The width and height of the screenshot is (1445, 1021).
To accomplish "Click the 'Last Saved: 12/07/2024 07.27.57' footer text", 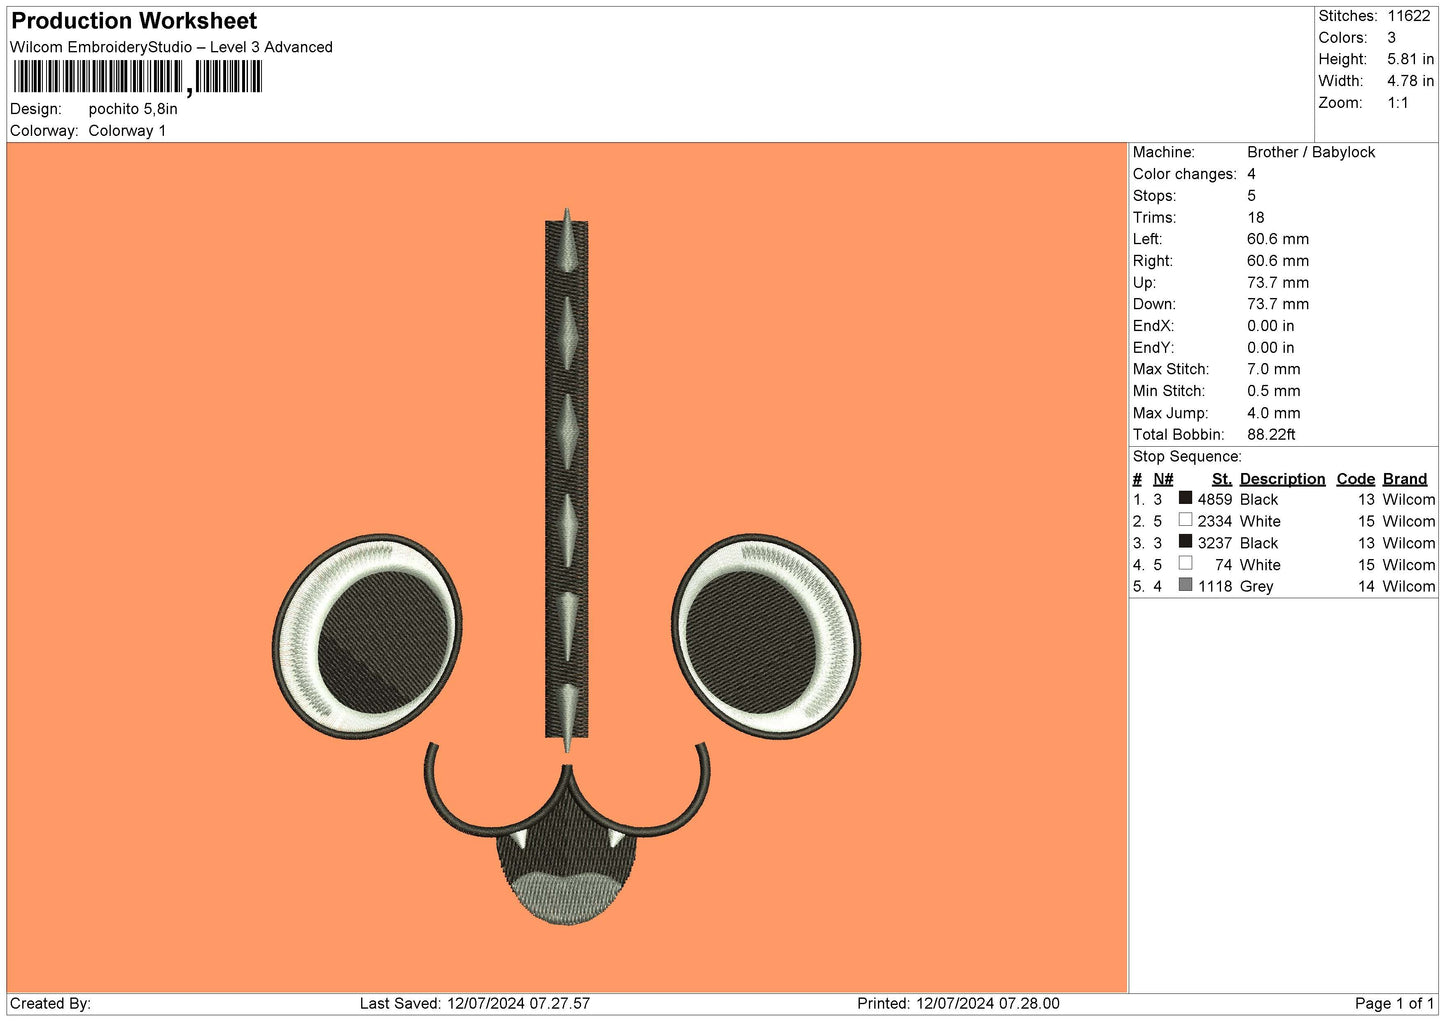I will click(475, 1004).
